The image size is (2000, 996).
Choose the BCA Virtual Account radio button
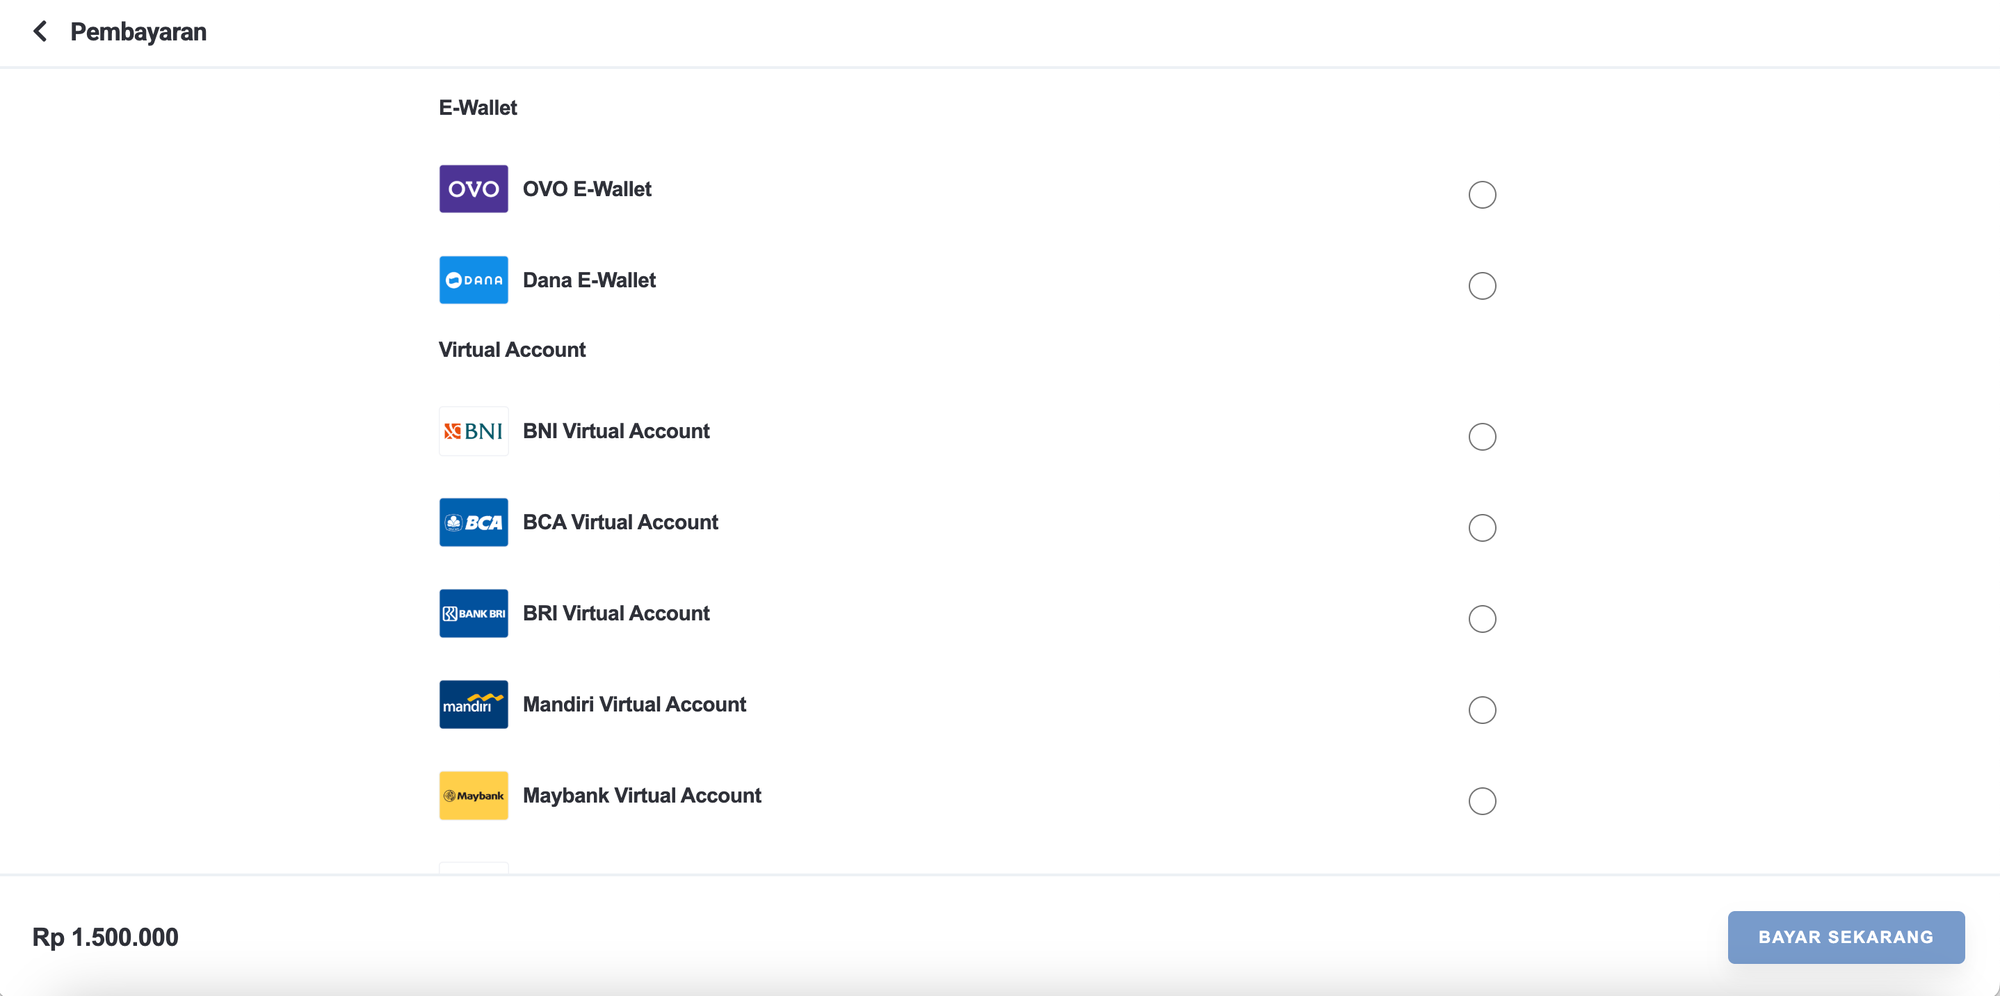1482,527
